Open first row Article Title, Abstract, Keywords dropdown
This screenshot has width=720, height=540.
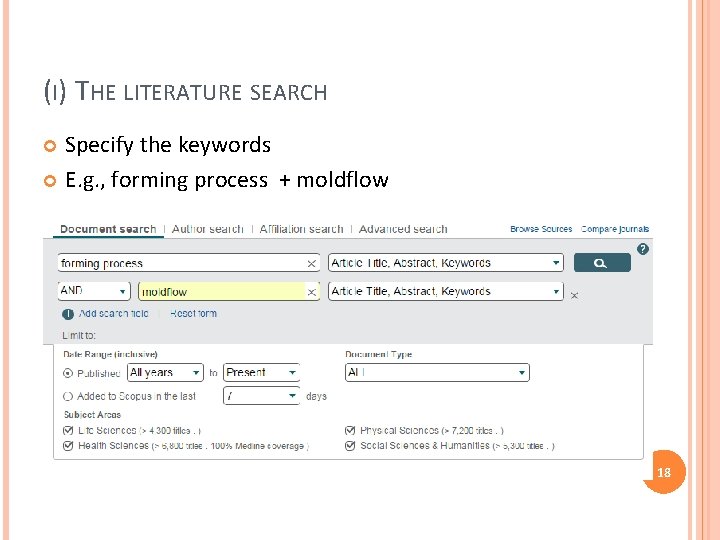tap(446, 263)
